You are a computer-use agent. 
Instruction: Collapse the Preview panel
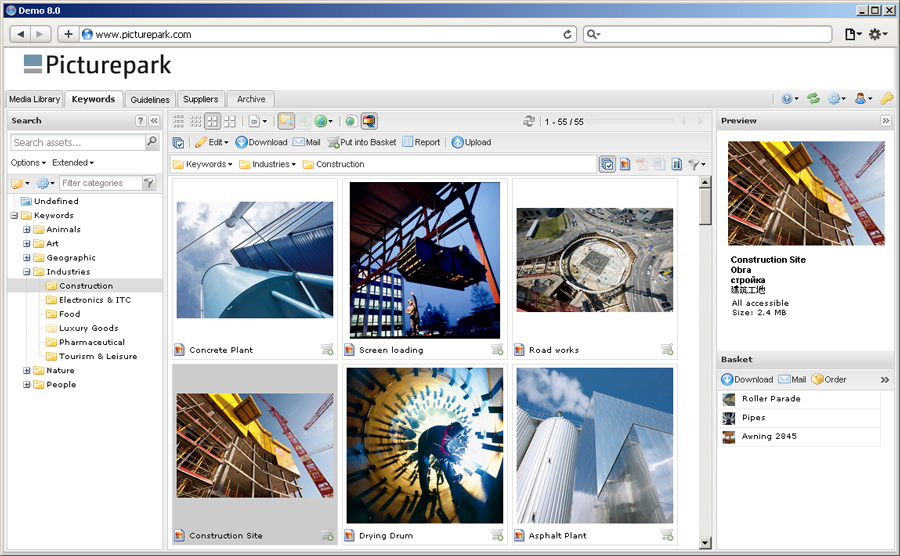885,121
